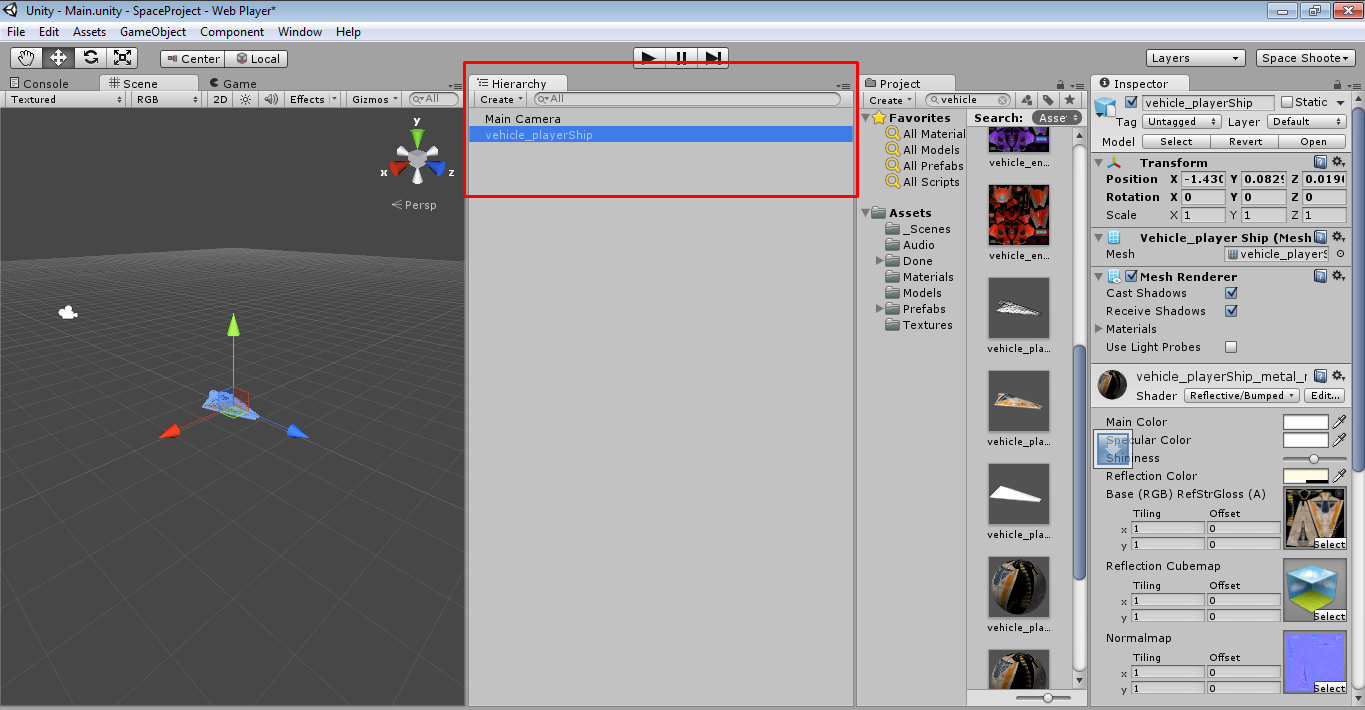1365x710 pixels.
Task: Expand the Prefabs folder
Action: pyautogui.click(x=880, y=309)
